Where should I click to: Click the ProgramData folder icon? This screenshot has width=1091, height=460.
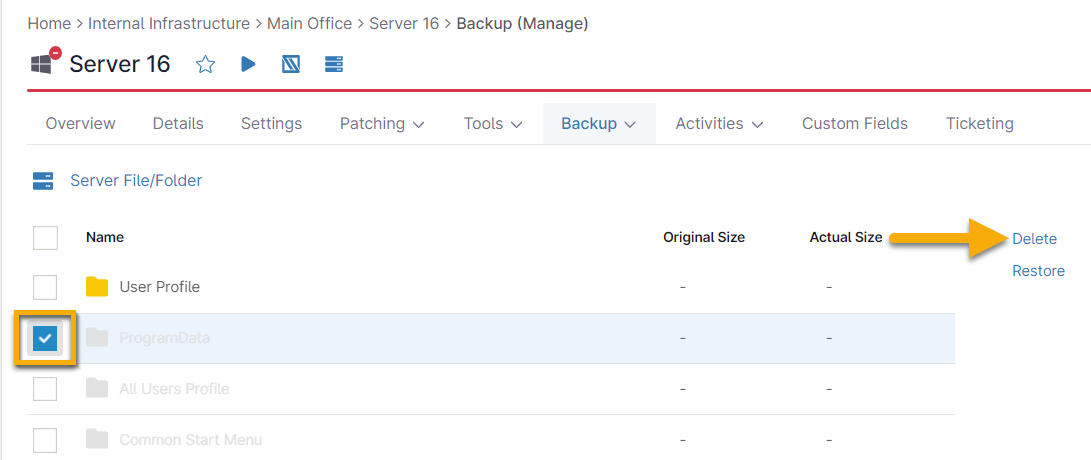(x=97, y=338)
